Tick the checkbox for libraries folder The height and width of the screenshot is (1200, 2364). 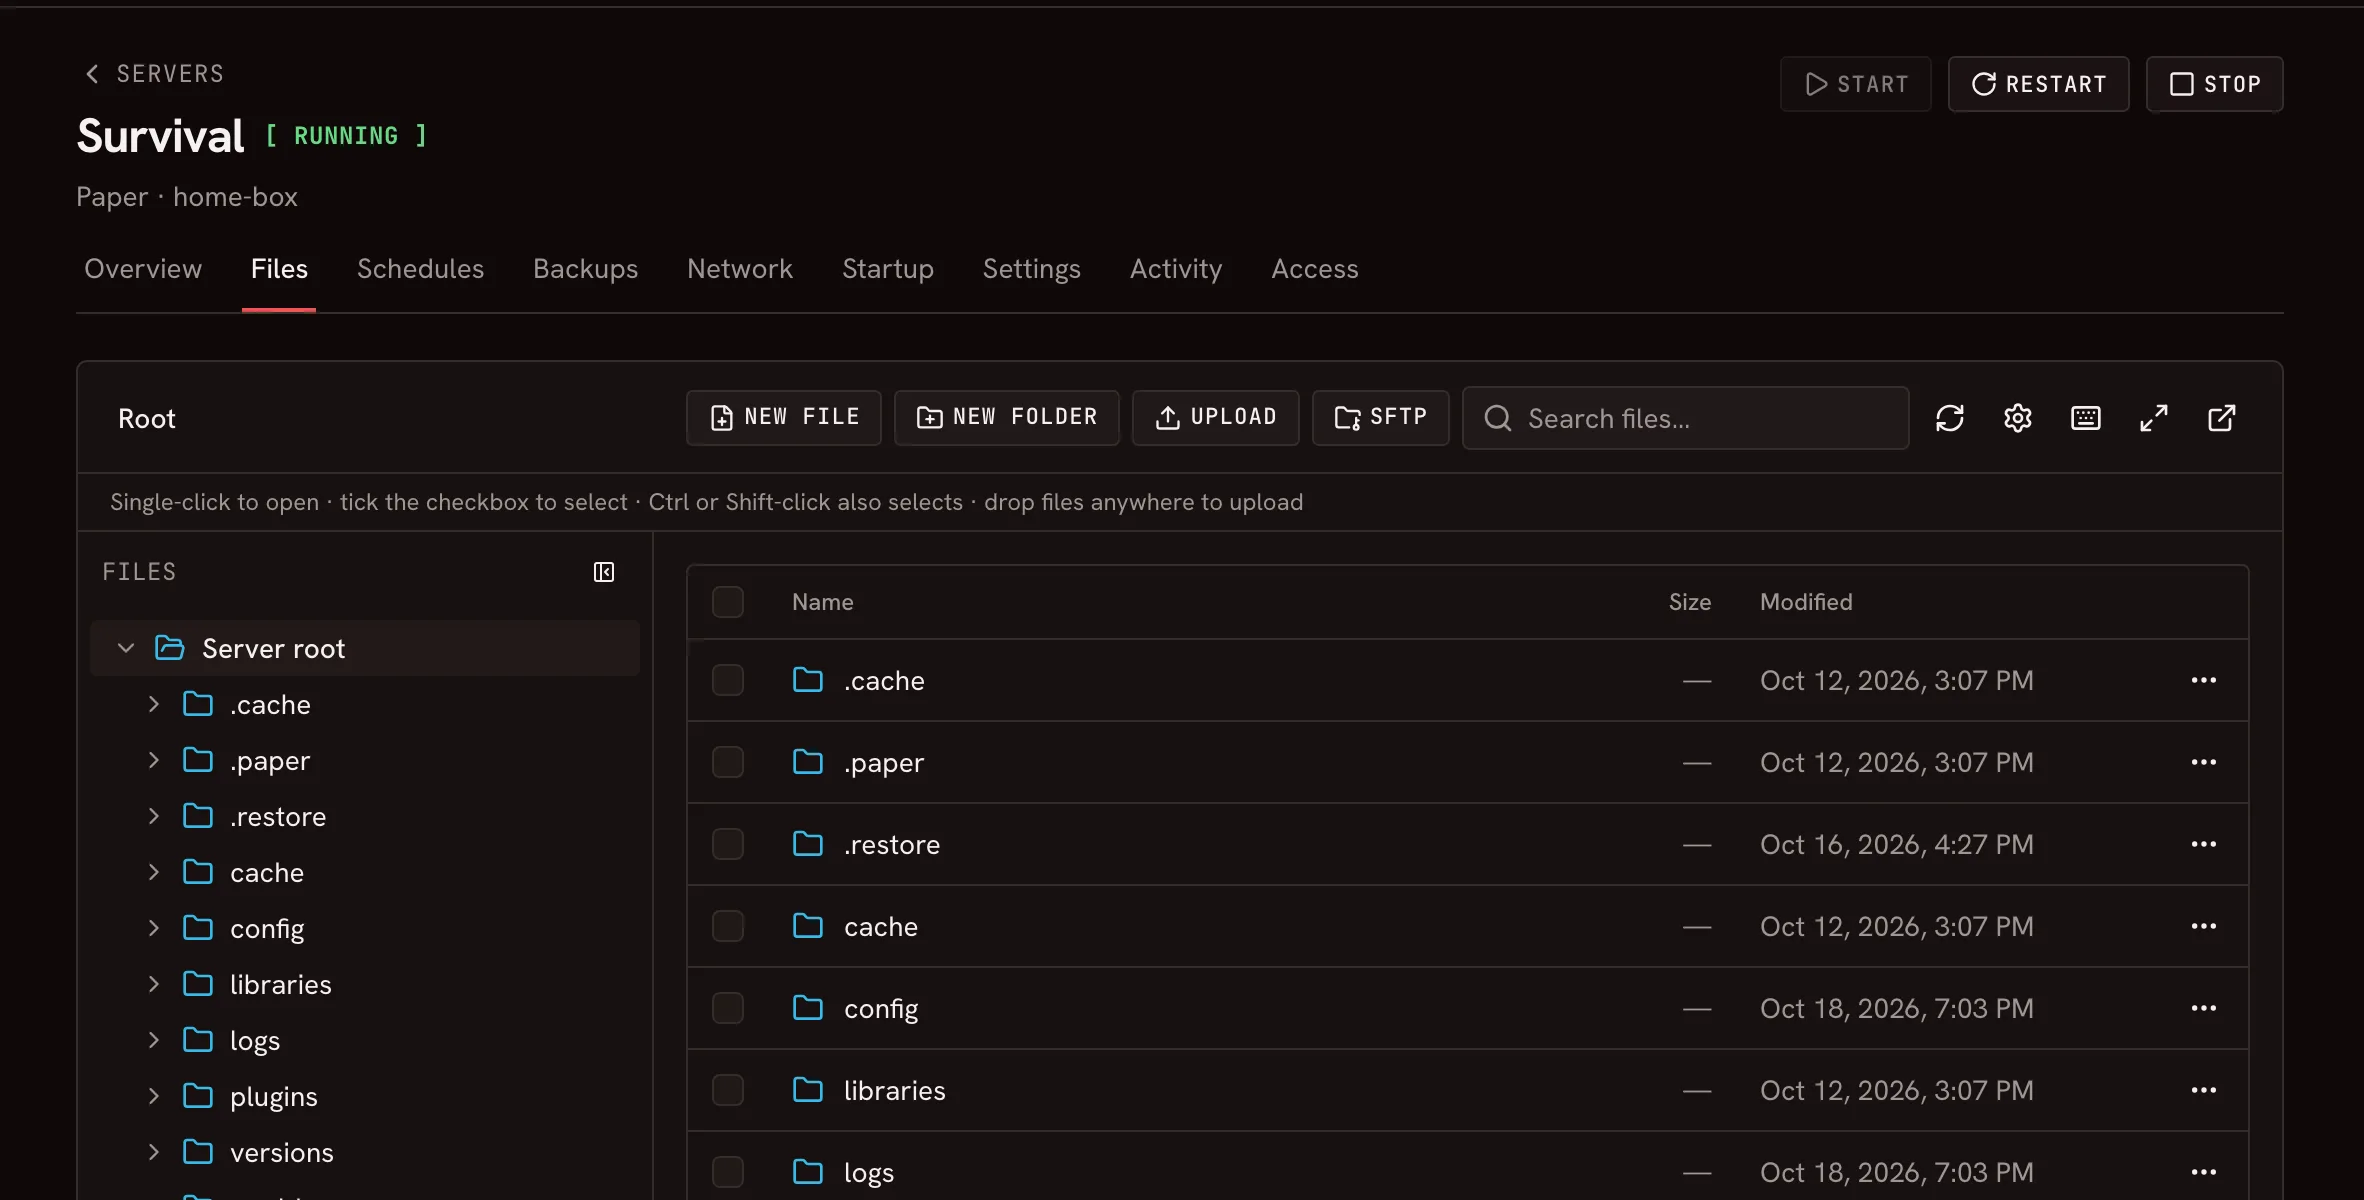click(x=728, y=1090)
